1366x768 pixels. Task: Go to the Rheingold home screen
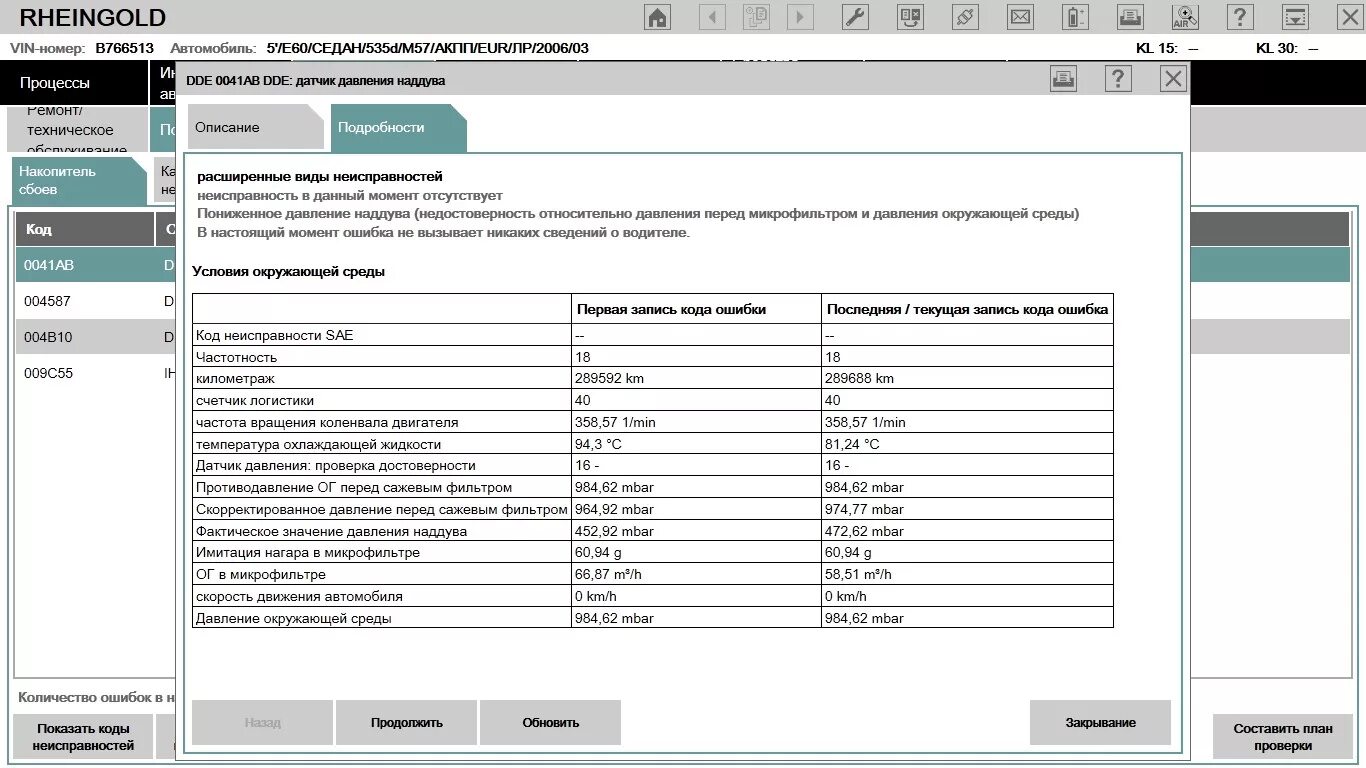click(658, 17)
